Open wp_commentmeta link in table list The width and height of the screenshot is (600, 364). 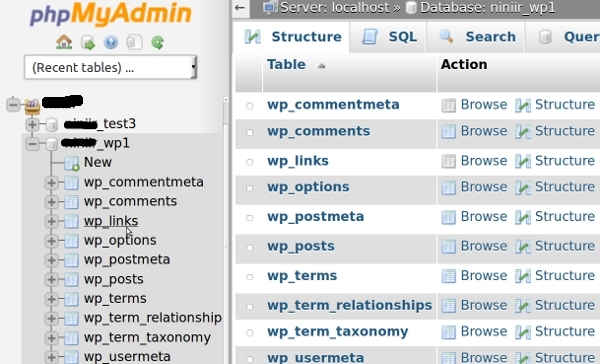click(333, 105)
